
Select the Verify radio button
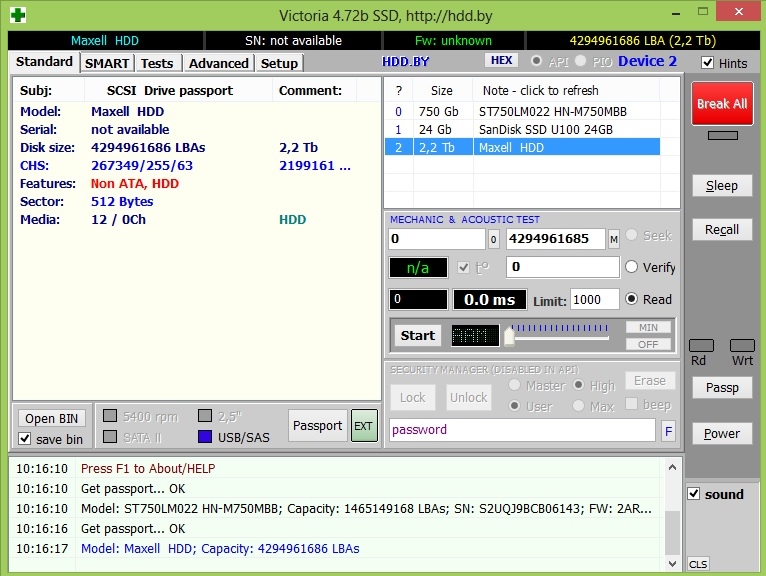coord(631,267)
